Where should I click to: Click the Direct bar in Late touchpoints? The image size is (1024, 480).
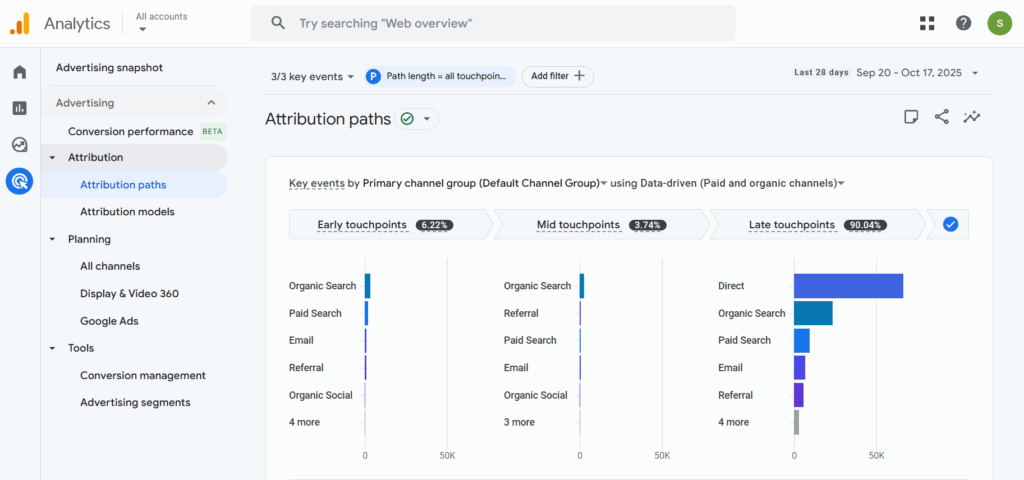[848, 286]
